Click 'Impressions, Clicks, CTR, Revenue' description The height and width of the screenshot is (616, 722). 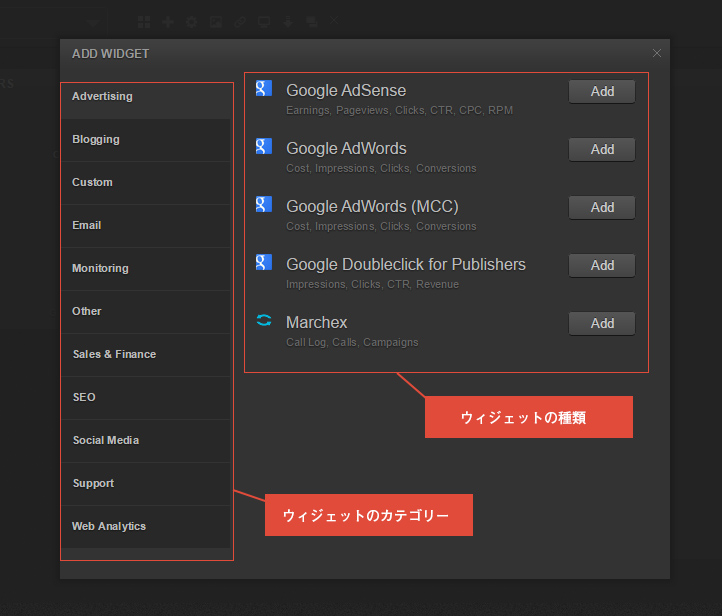coord(372,285)
